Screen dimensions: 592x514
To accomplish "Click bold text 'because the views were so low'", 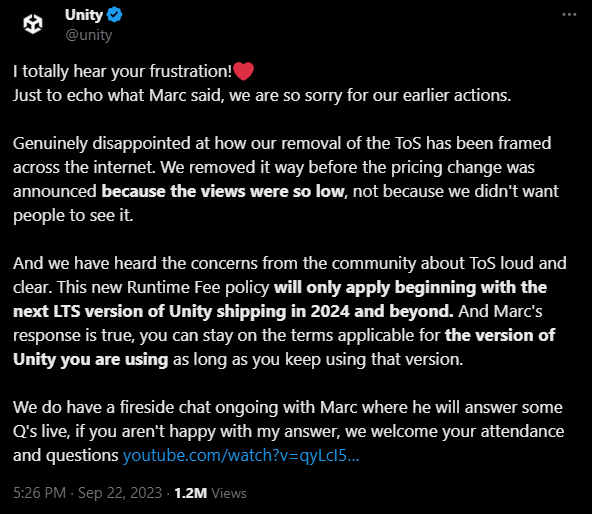I will coord(223,191).
